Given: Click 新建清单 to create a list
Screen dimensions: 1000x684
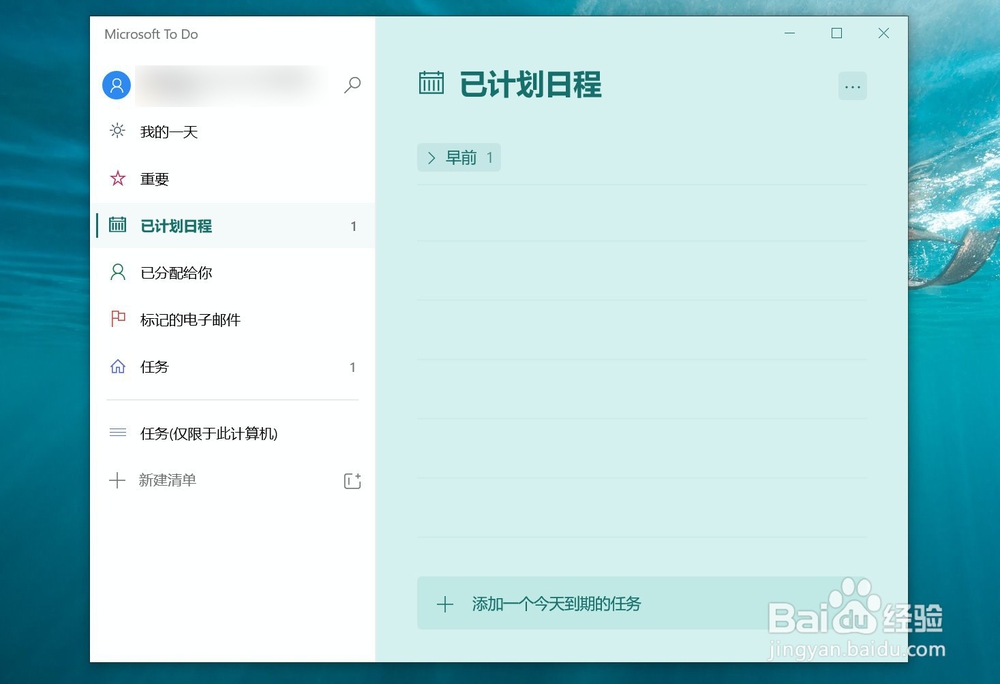Looking at the screenshot, I should (x=164, y=480).
